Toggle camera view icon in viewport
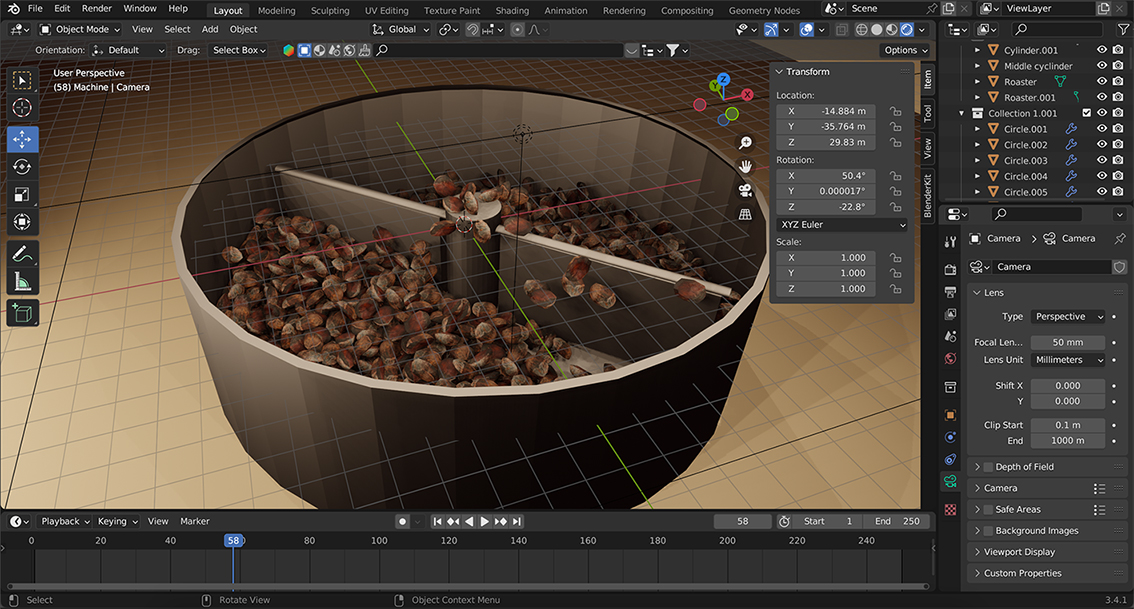 coord(745,190)
